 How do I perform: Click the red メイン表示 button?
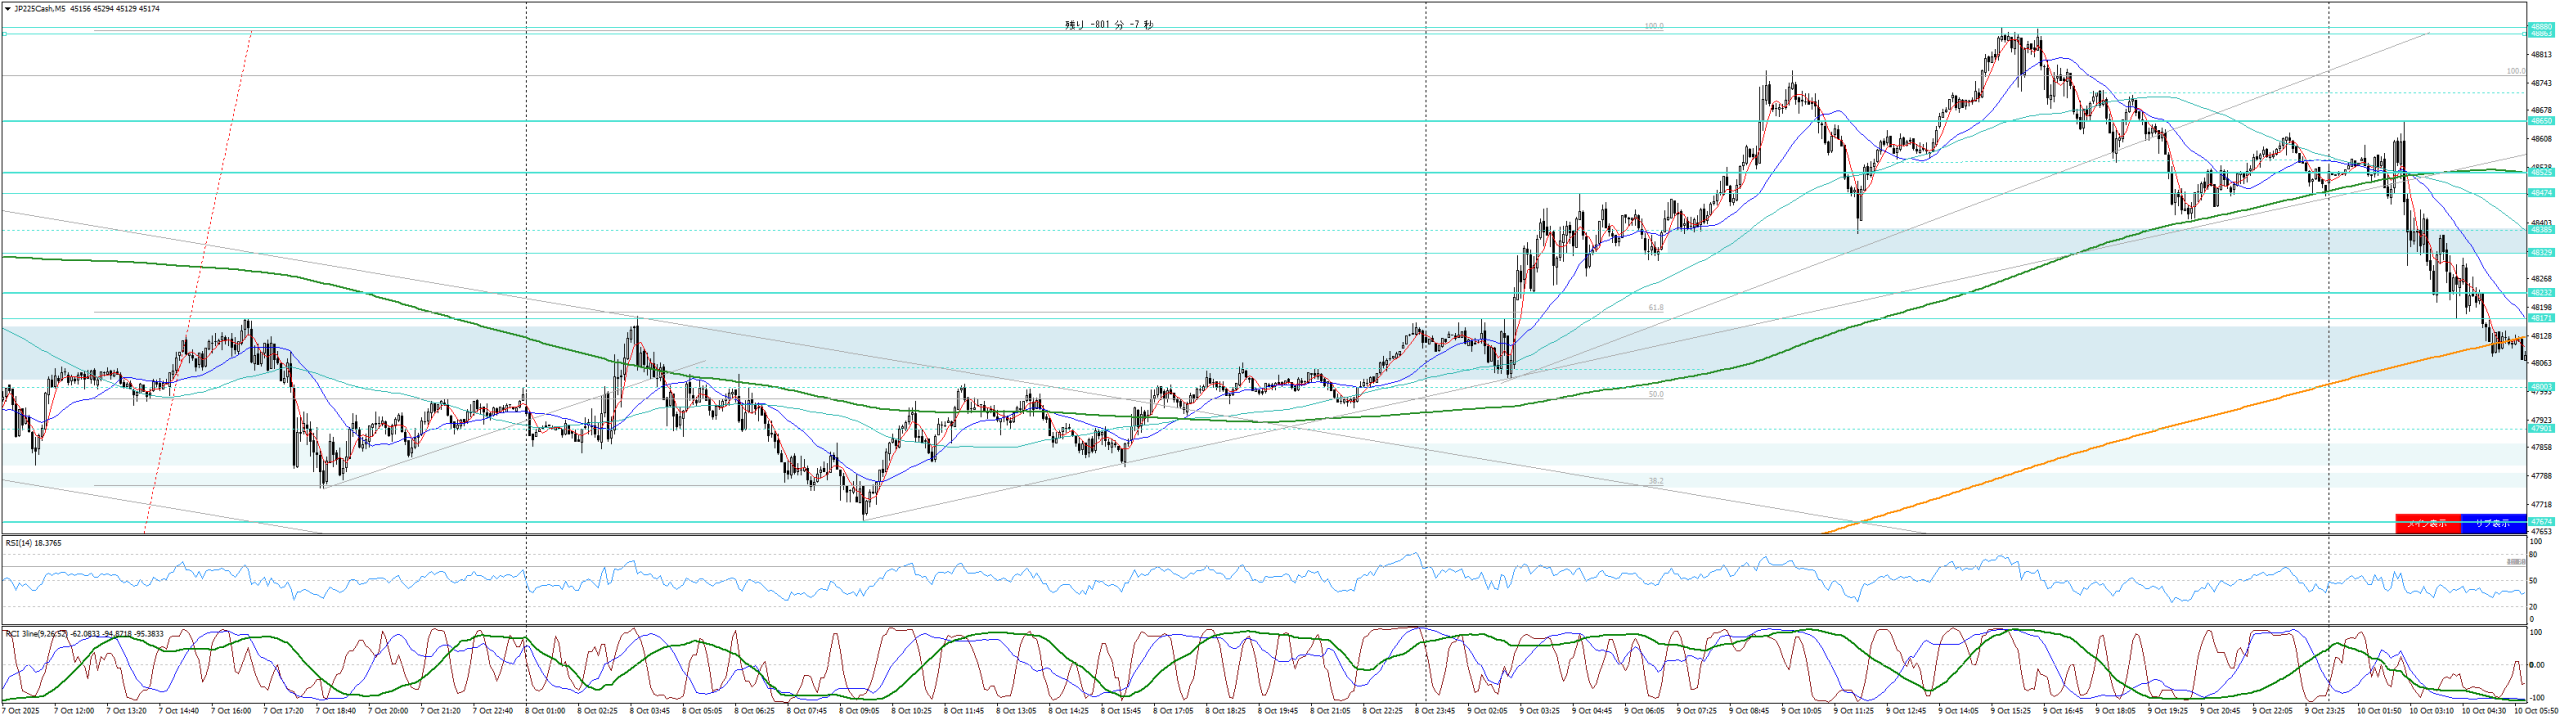pos(2427,523)
